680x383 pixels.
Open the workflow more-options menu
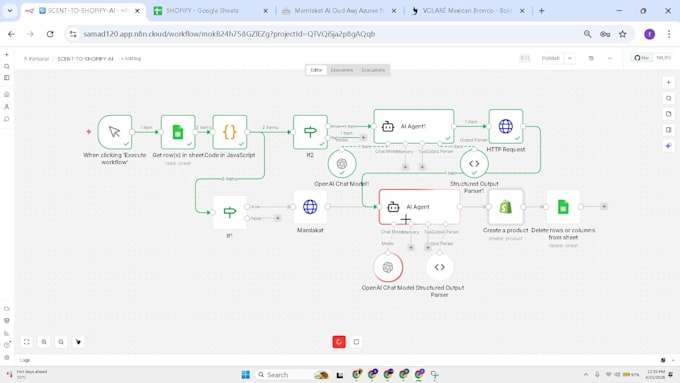pyautogui.click(x=610, y=58)
